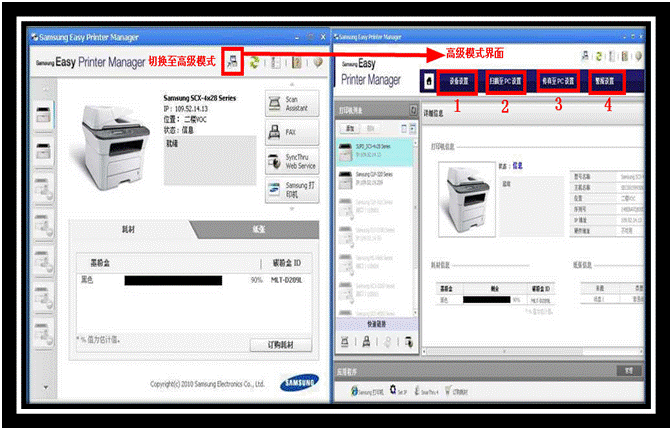This screenshot has width=672, height=430.
Task: Click the 删除 remove printer button in printer list
Action: [x=370, y=128]
